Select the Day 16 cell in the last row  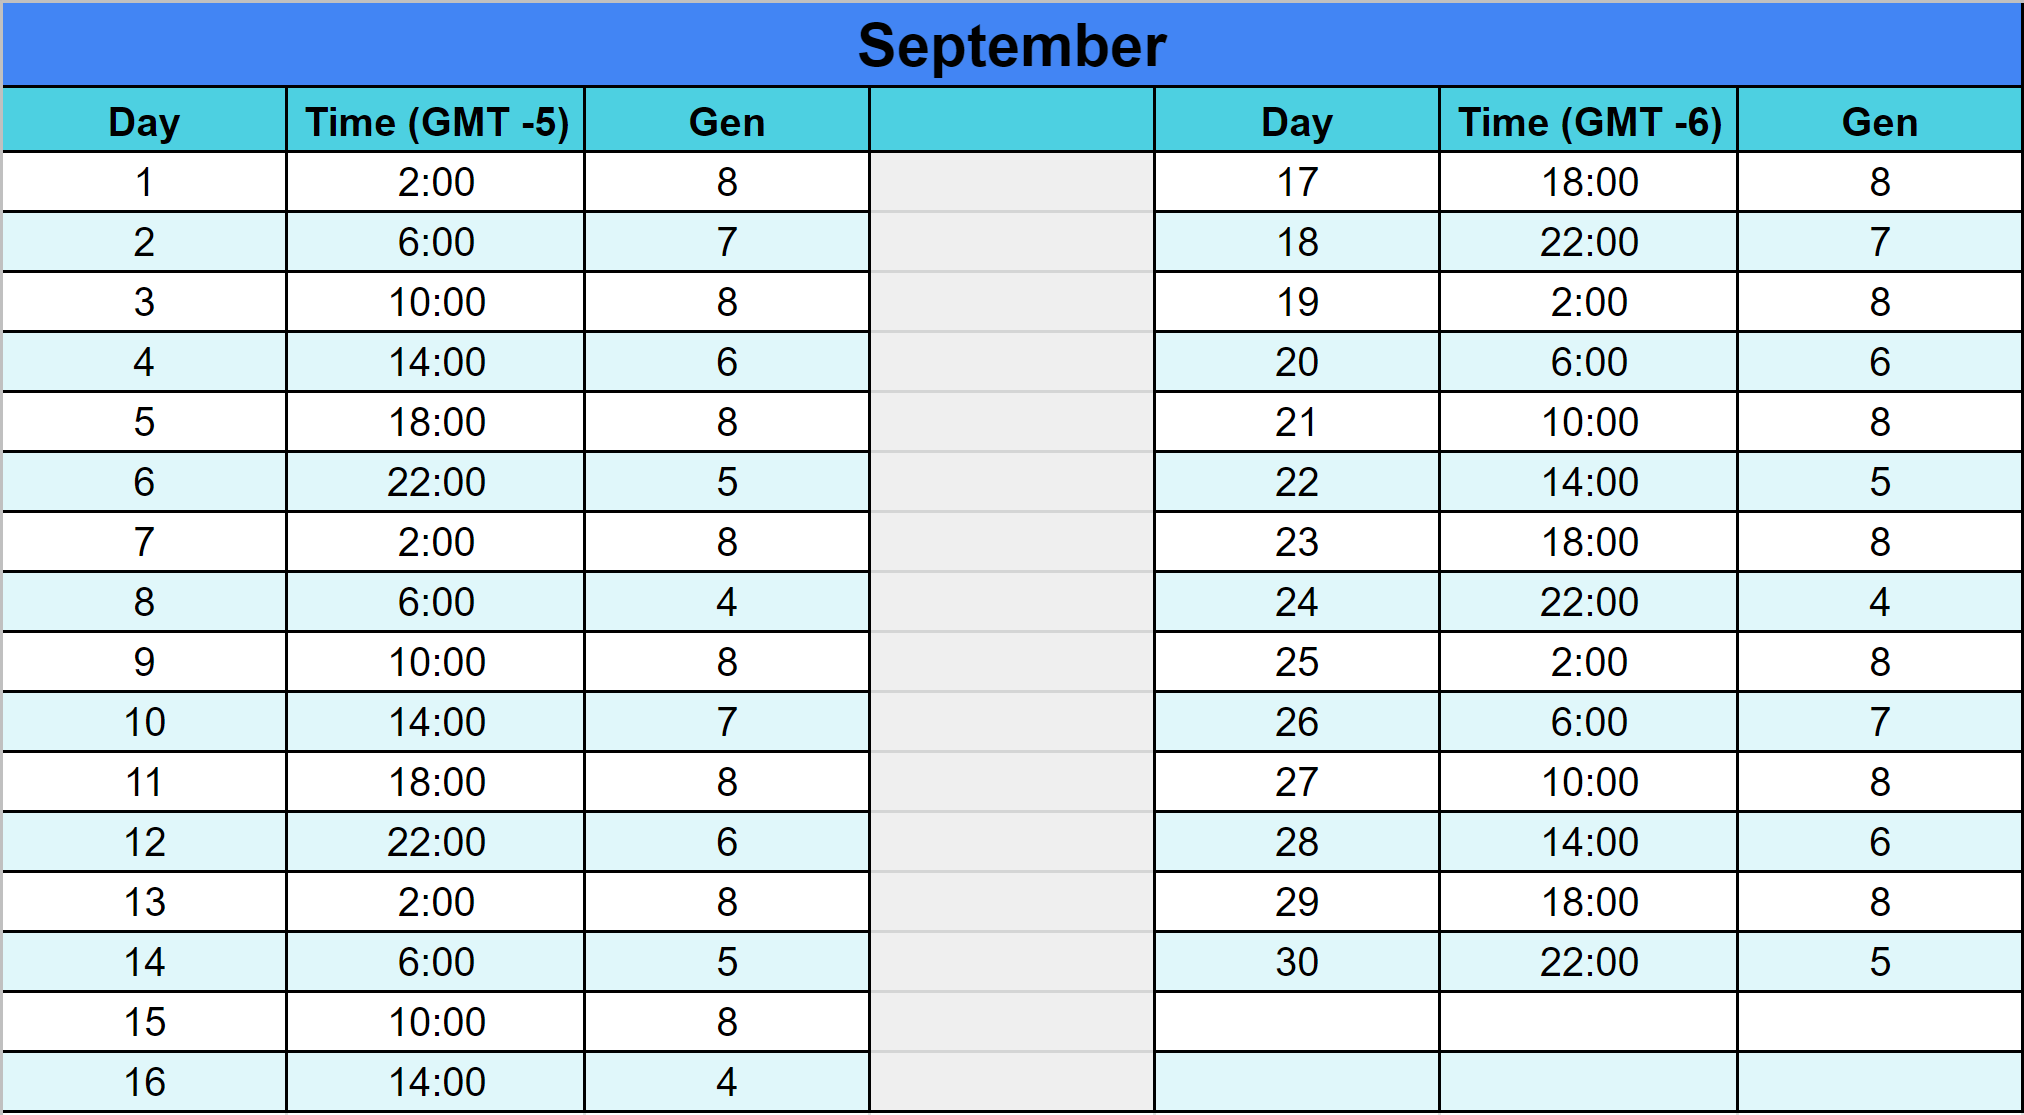click(x=144, y=1082)
